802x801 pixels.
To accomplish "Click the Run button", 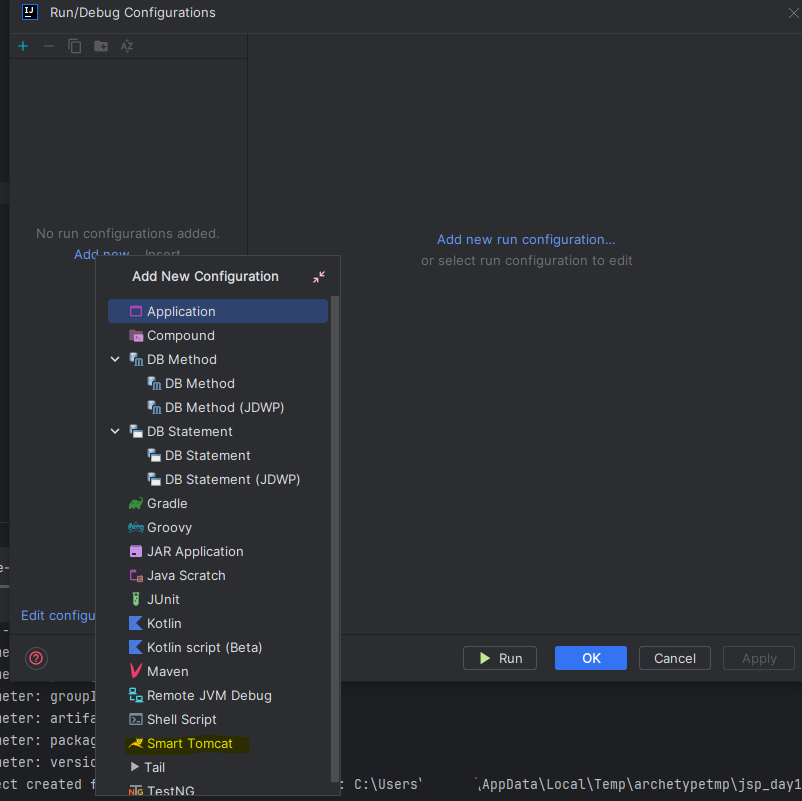I will (500, 658).
